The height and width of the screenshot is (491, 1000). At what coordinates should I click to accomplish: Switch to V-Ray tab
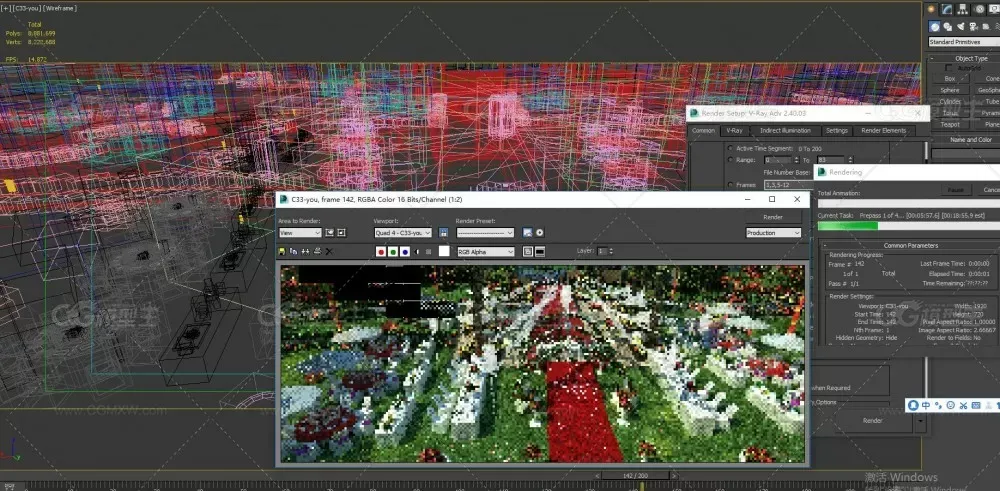coord(734,131)
